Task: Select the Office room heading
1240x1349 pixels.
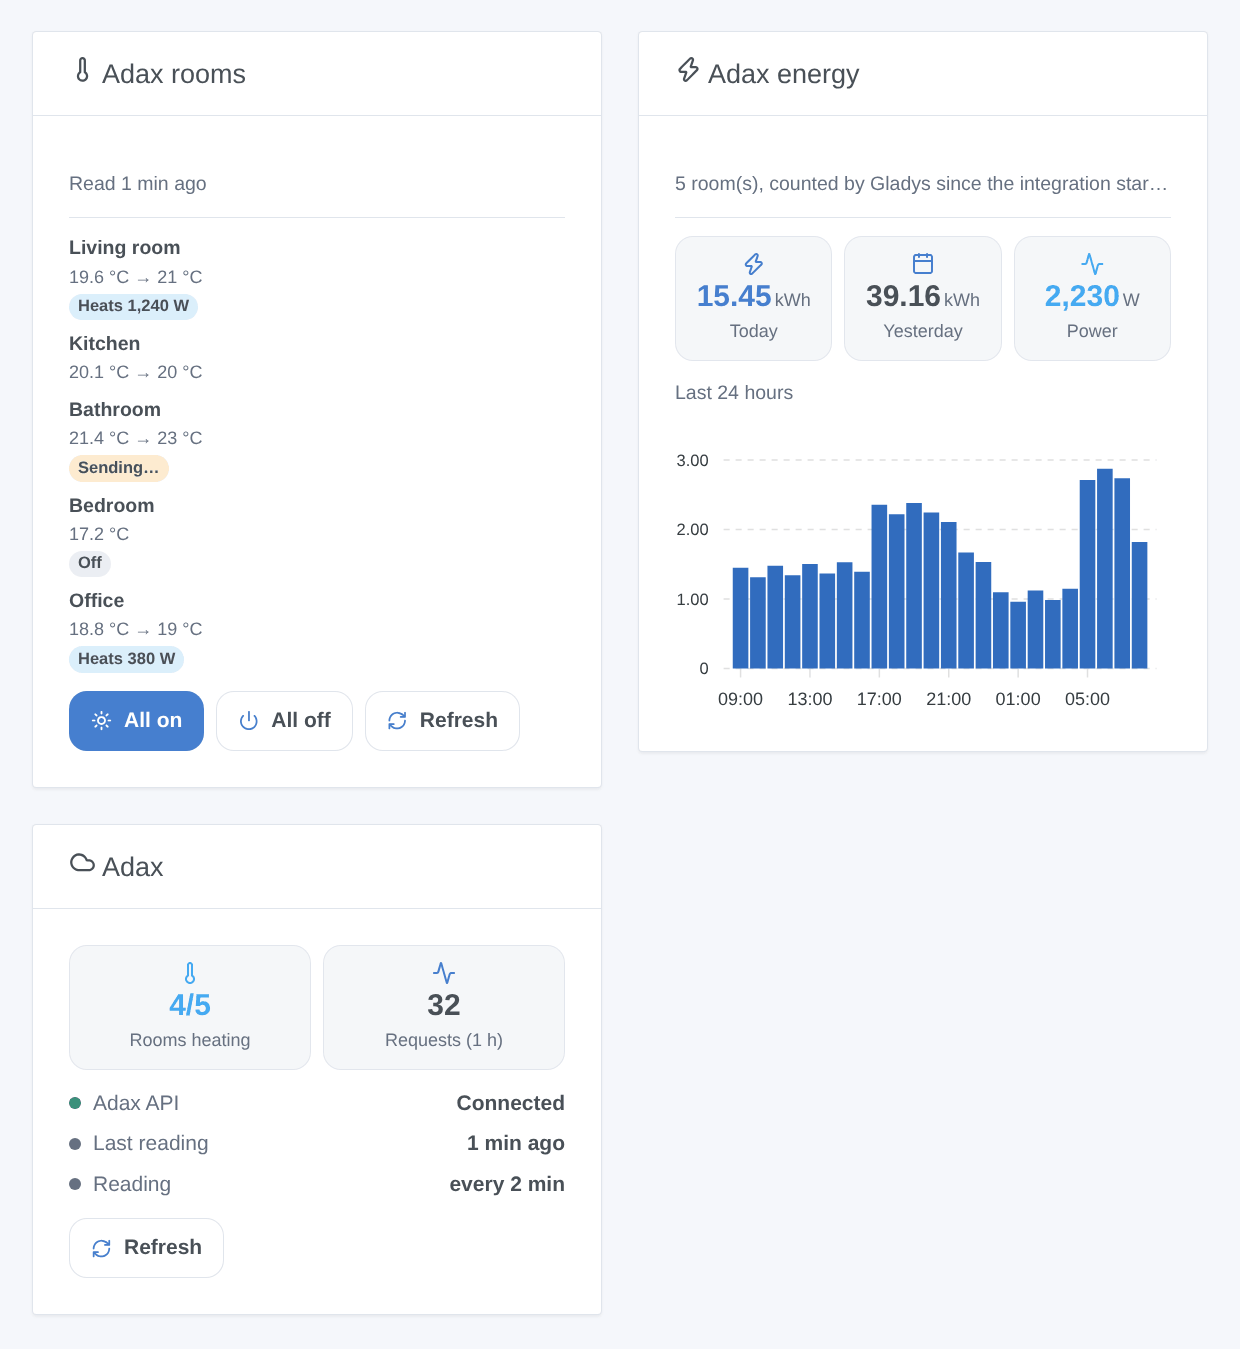Action: (x=97, y=601)
